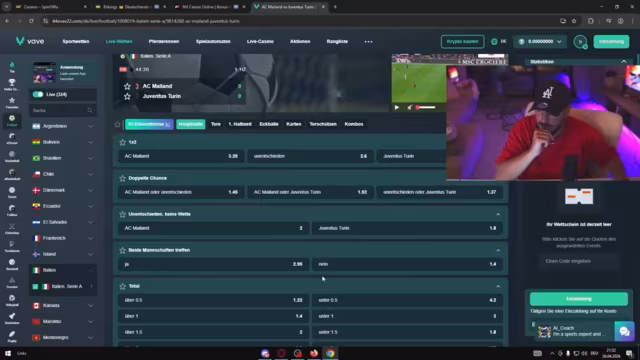Switch to the Tore tab

[x=216, y=124]
